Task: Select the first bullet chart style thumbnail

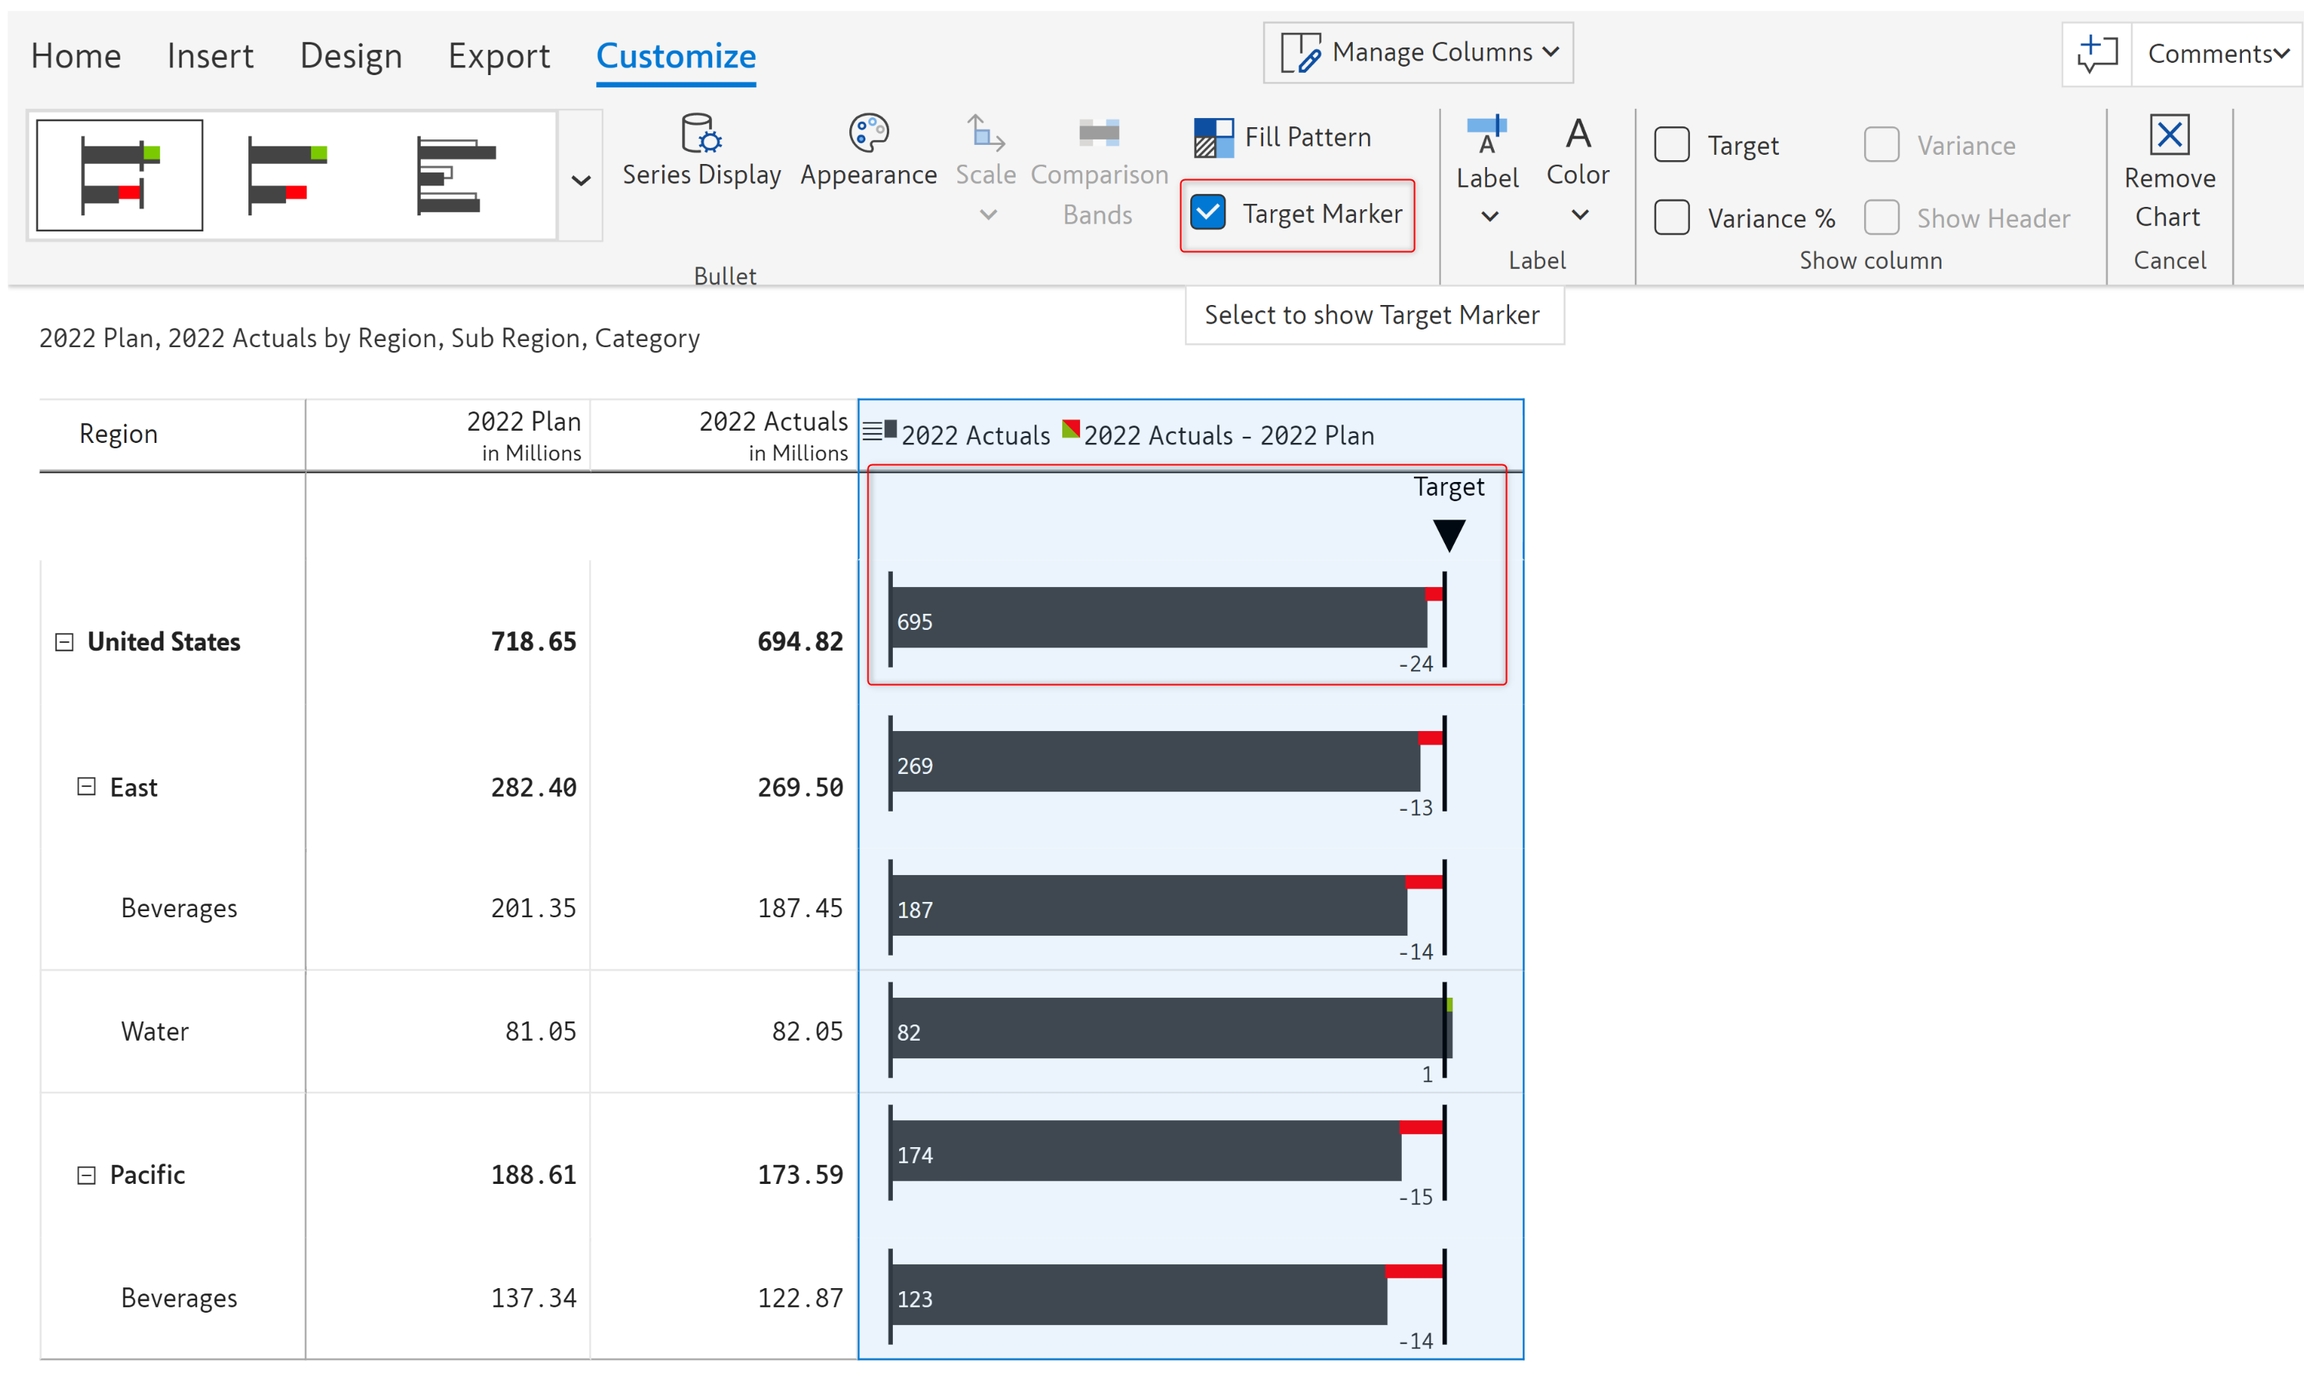Action: [x=120, y=176]
